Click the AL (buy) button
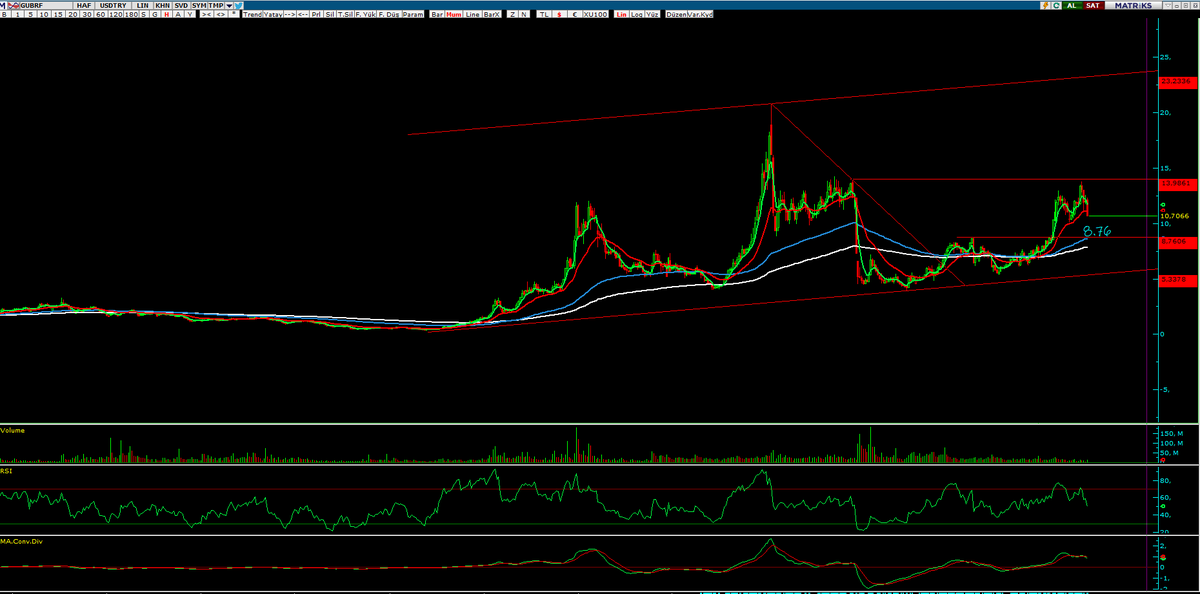The image size is (1200, 594). click(x=1073, y=6)
